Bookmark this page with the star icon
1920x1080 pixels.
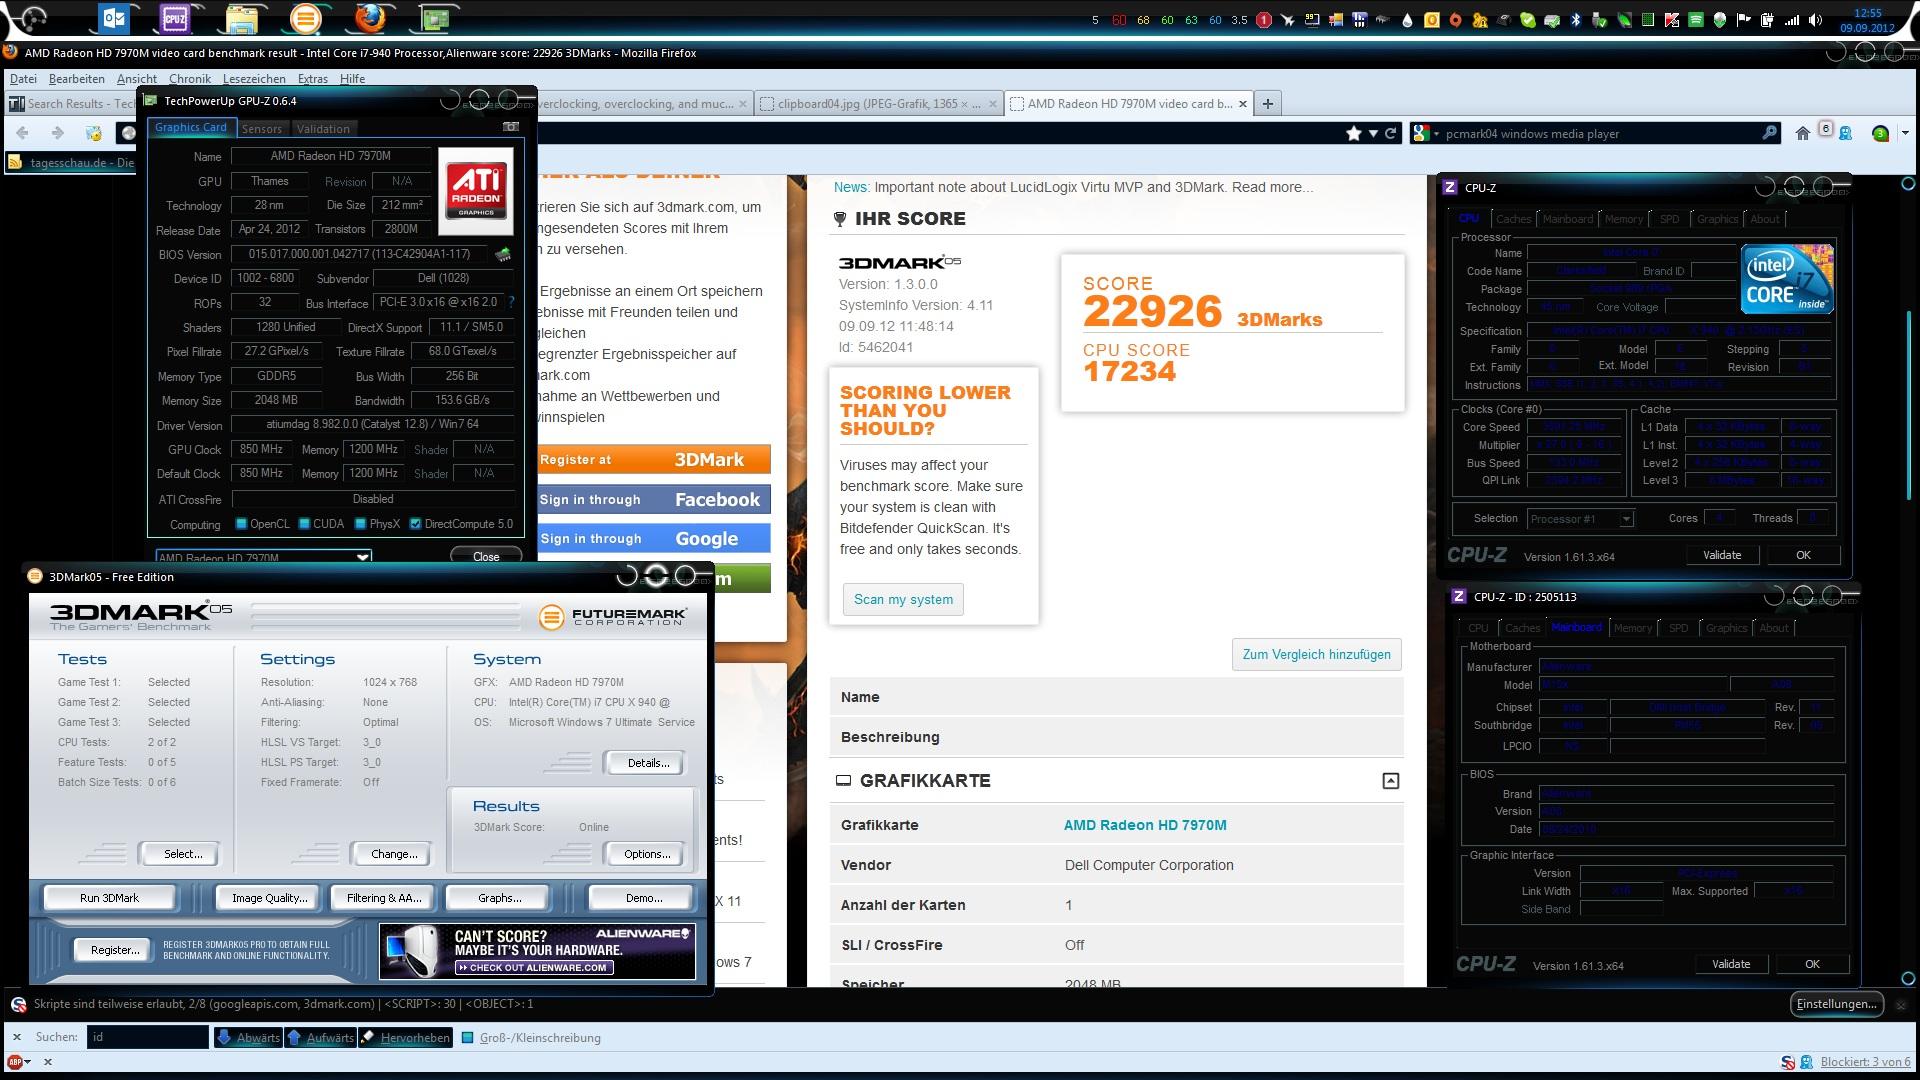click(x=1354, y=133)
